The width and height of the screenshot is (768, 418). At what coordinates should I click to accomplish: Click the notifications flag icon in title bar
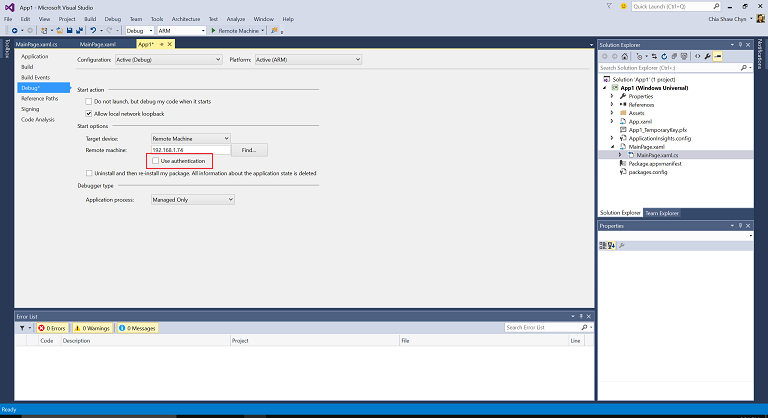(609, 6)
